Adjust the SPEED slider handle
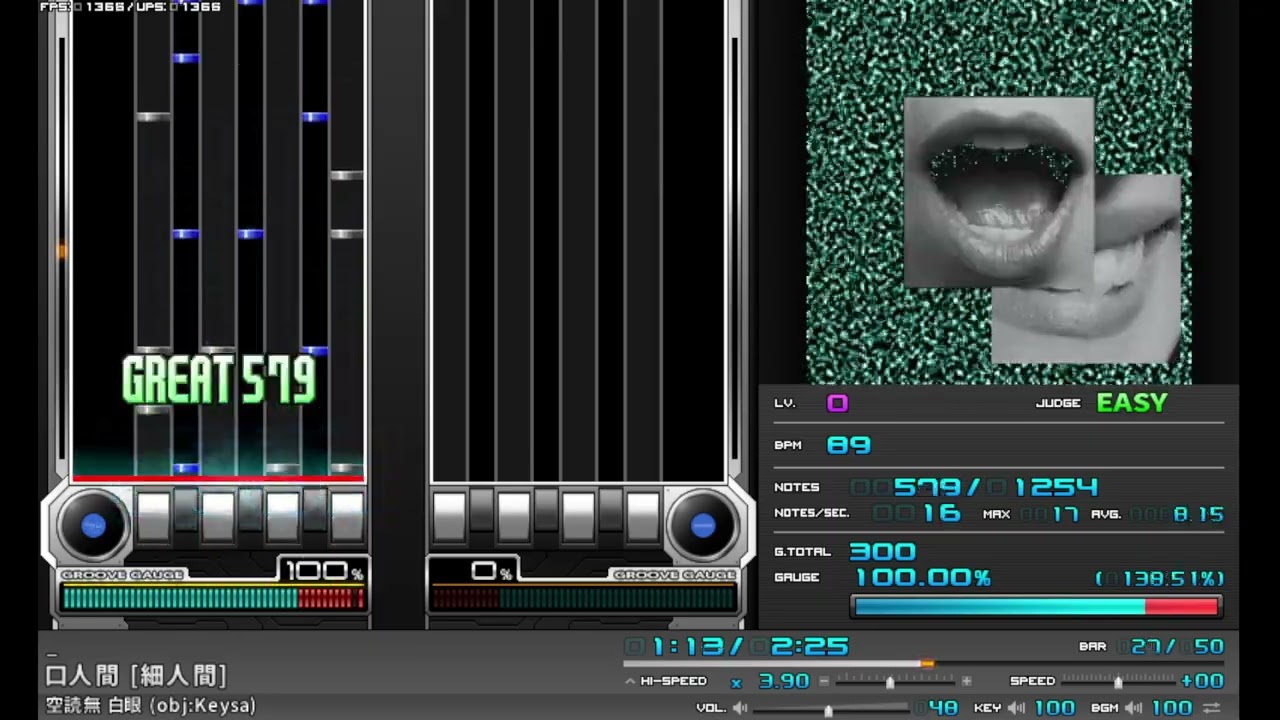Viewport: 1280px width, 720px height. coord(1118,682)
